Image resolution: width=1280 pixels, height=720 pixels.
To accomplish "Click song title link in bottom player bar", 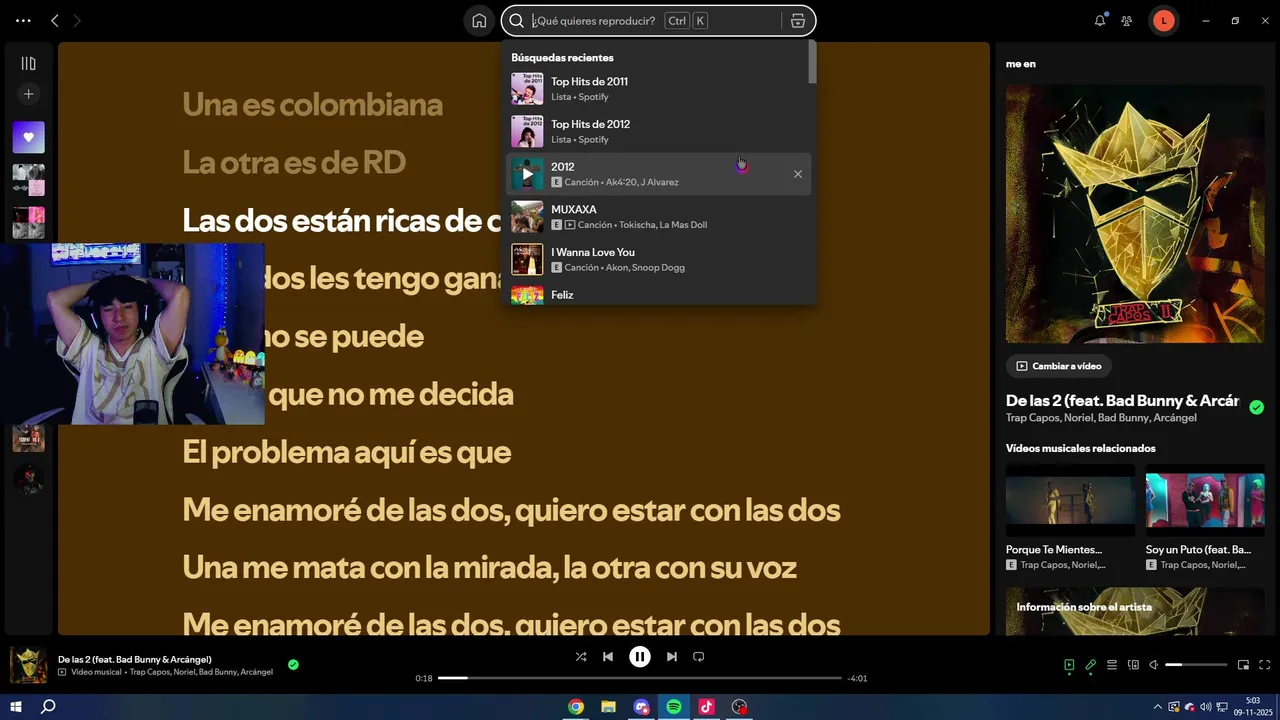I will [135, 659].
